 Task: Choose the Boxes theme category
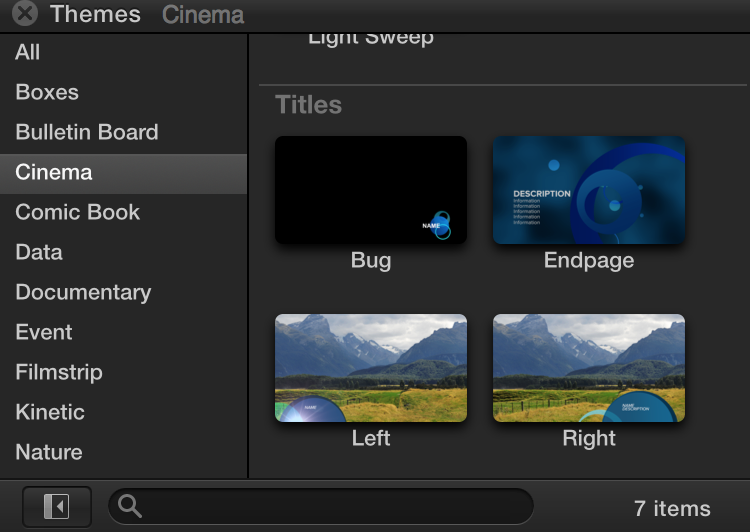pyautogui.click(x=47, y=92)
